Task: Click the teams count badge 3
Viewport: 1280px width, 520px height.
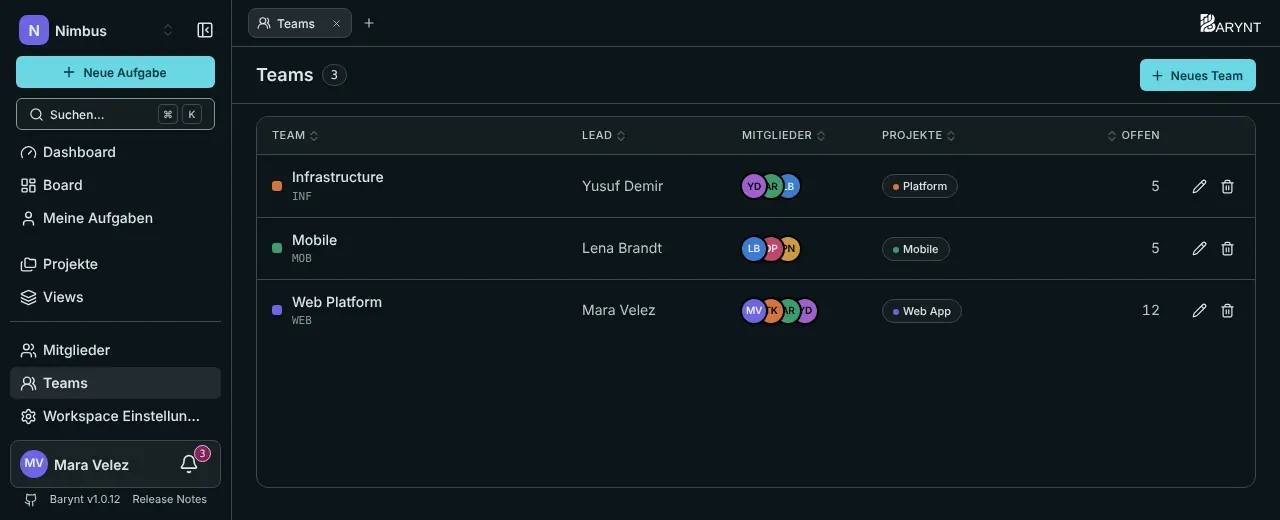Action: (335, 75)
